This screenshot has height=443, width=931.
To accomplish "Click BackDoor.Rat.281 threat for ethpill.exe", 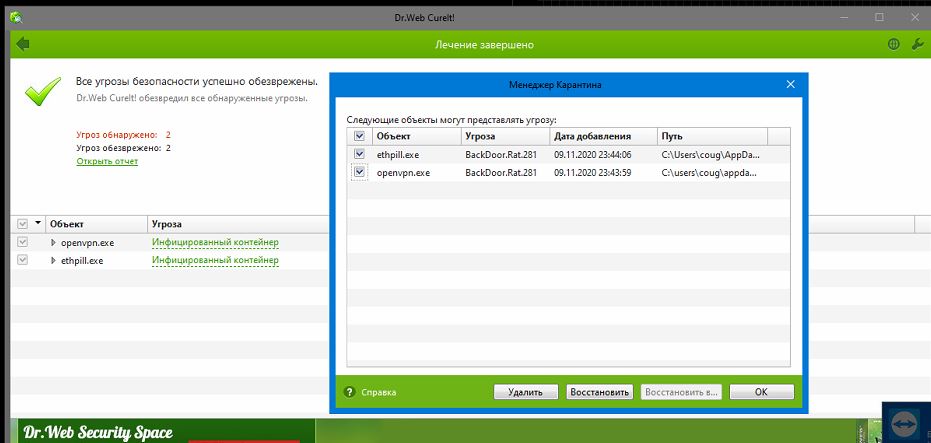I will [x=501, y=154].
